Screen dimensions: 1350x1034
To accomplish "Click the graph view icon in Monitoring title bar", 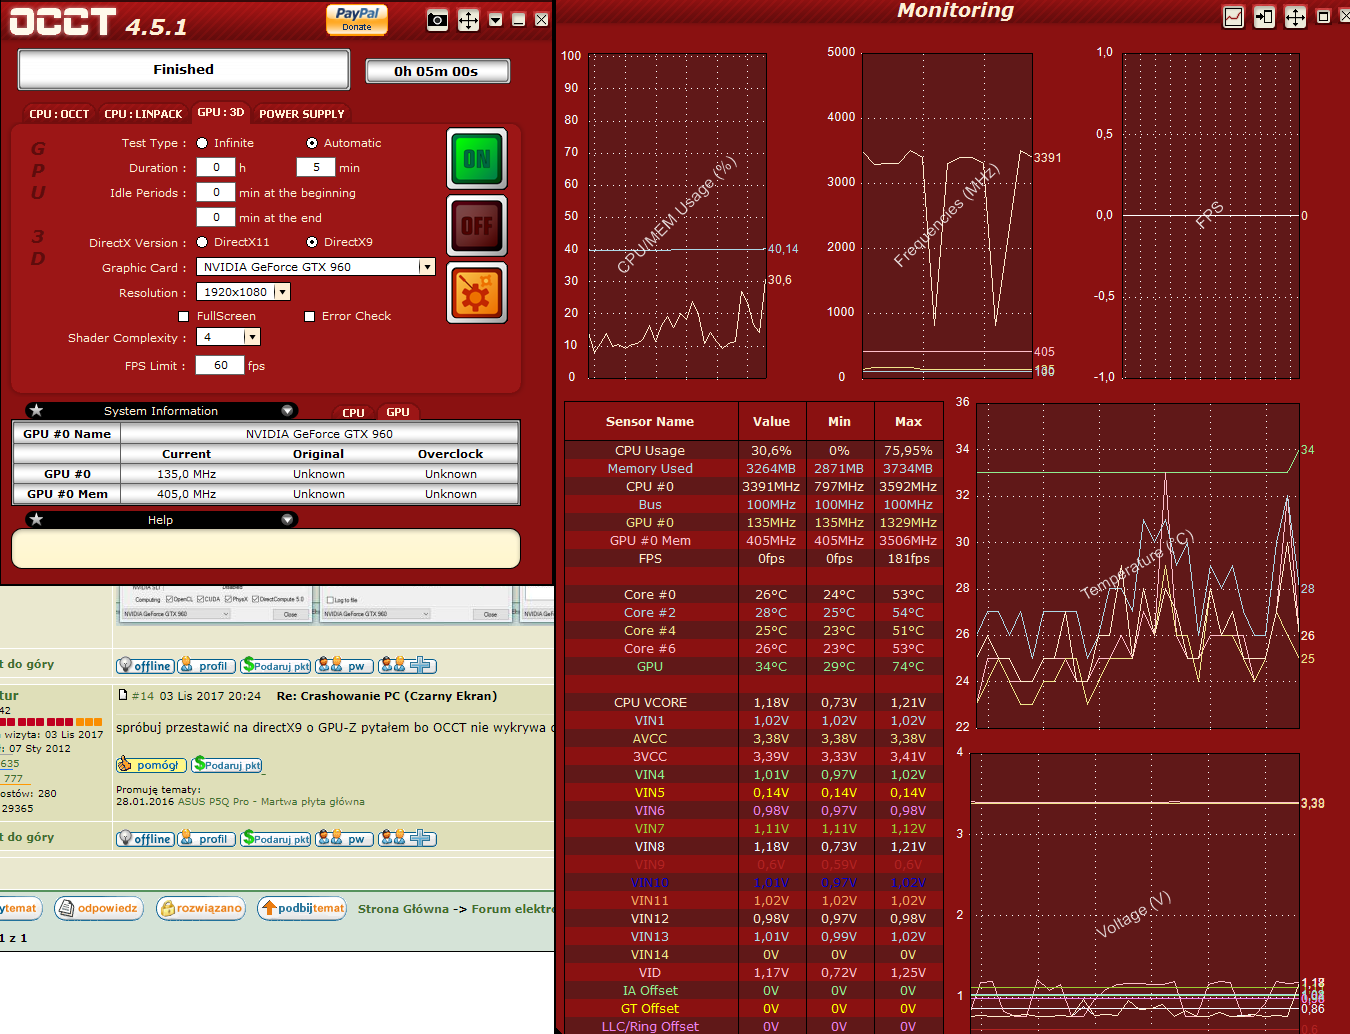I will [1234, 17].
